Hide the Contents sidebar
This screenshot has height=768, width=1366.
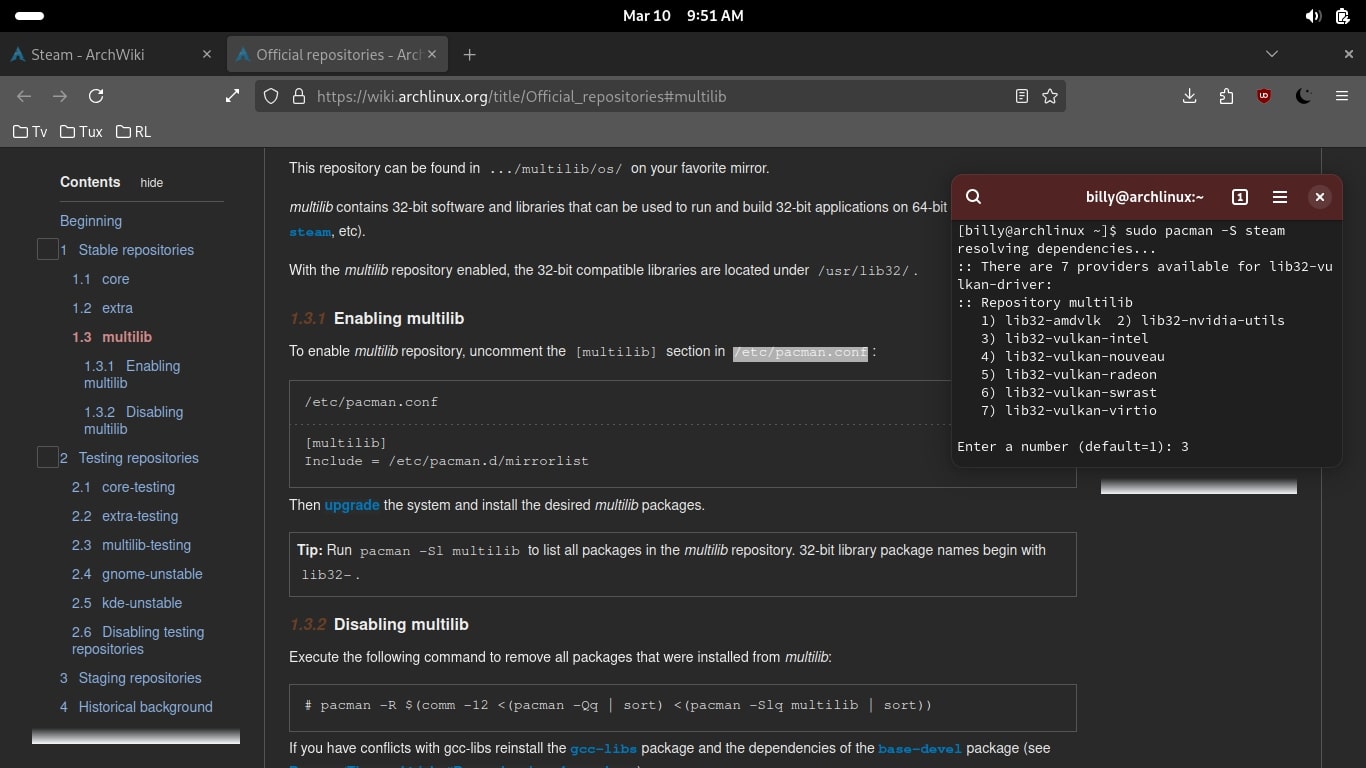151,183
